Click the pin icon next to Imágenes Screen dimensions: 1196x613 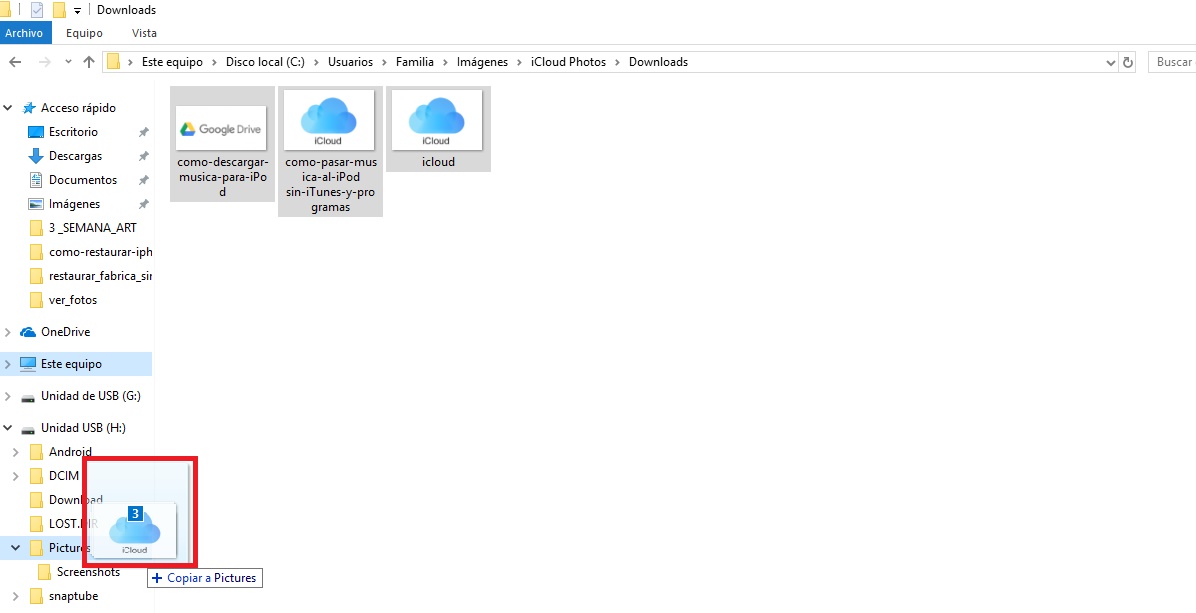(x=143, y=204)
